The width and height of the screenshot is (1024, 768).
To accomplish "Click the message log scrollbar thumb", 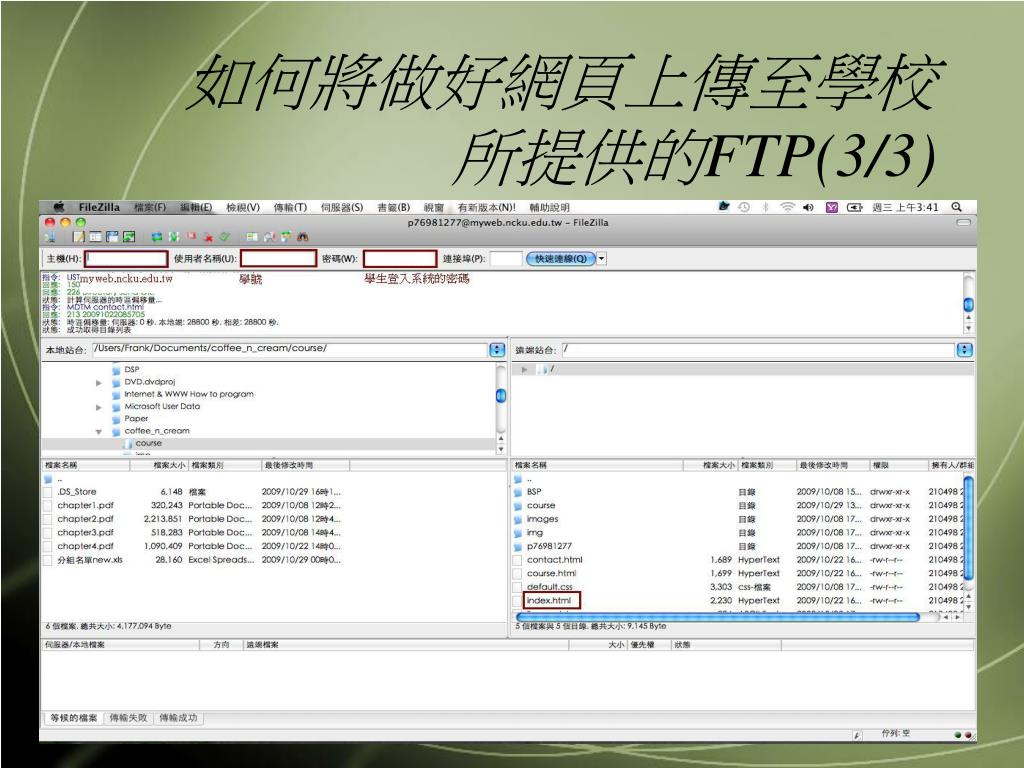I will click(968, 304).
